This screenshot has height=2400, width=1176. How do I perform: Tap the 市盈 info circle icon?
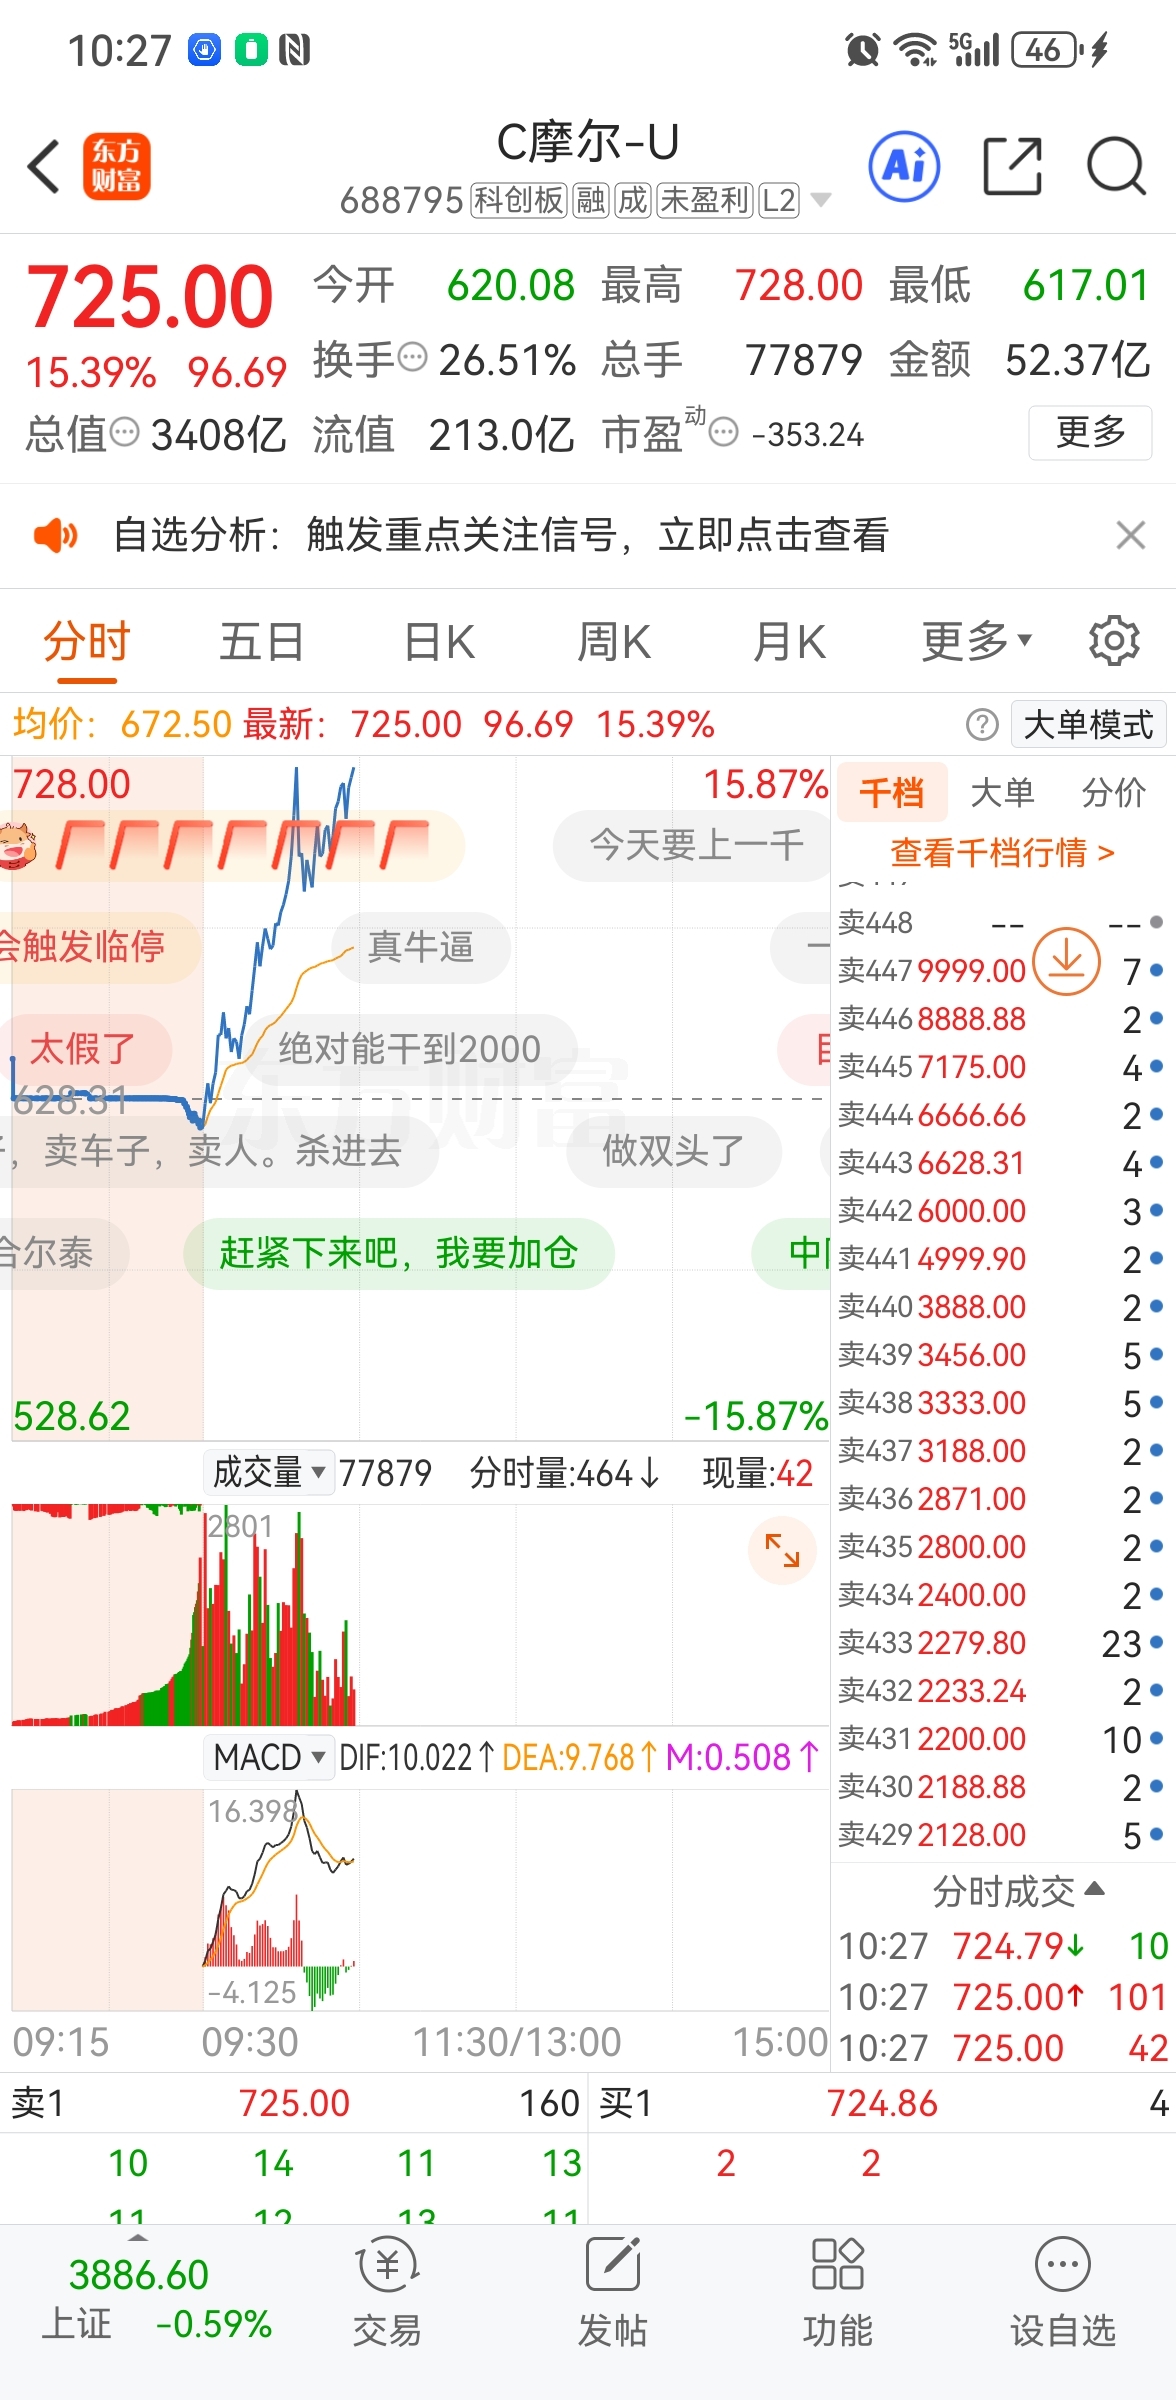pyautogui.click(x=723, y=433)
